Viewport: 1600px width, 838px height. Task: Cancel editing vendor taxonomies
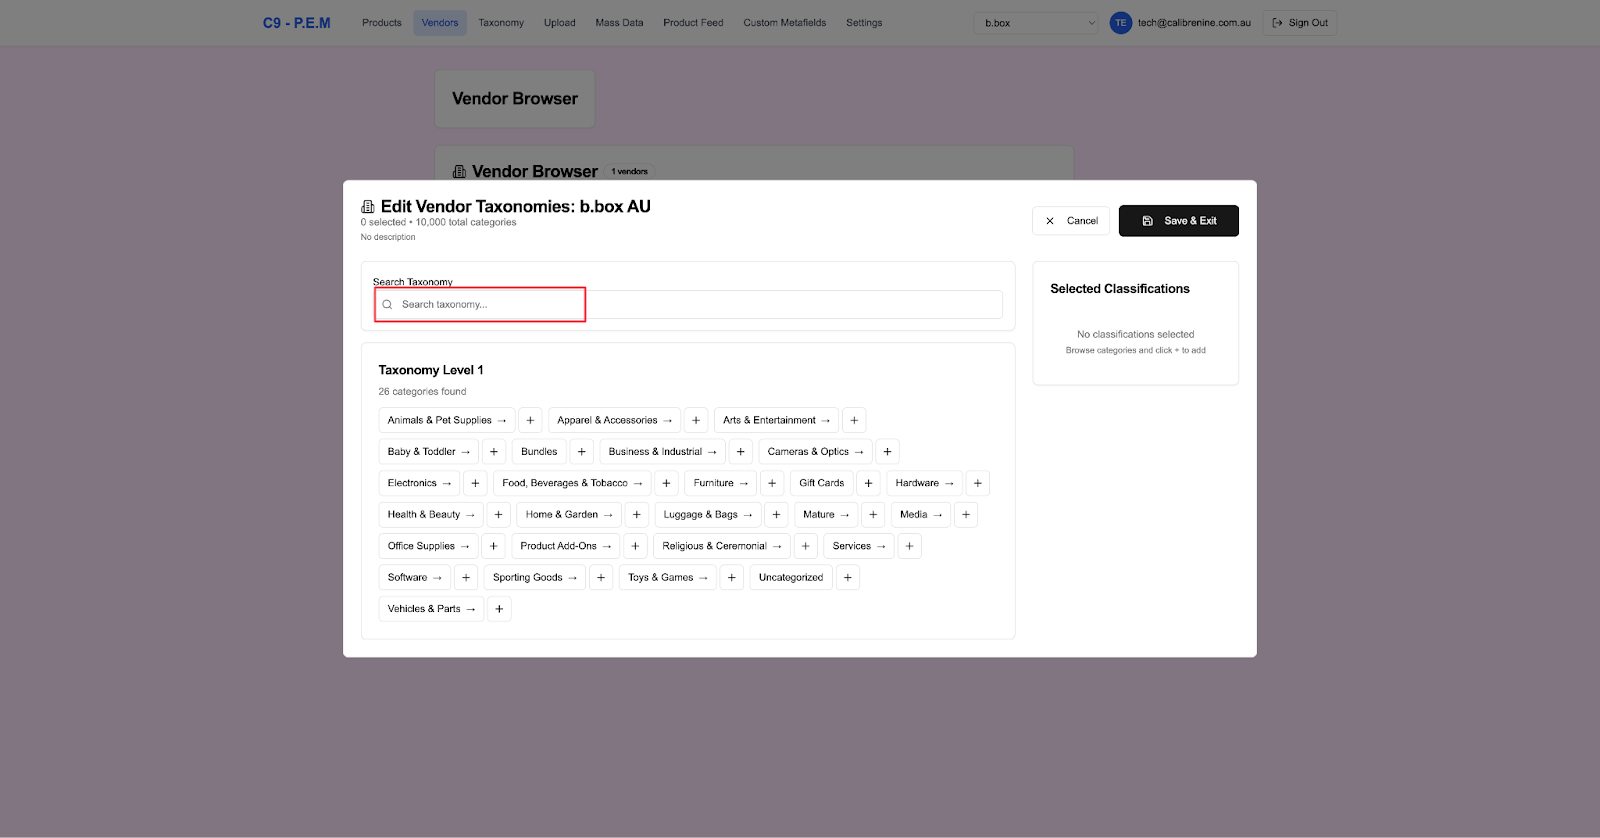click(x=1071, y=221)
